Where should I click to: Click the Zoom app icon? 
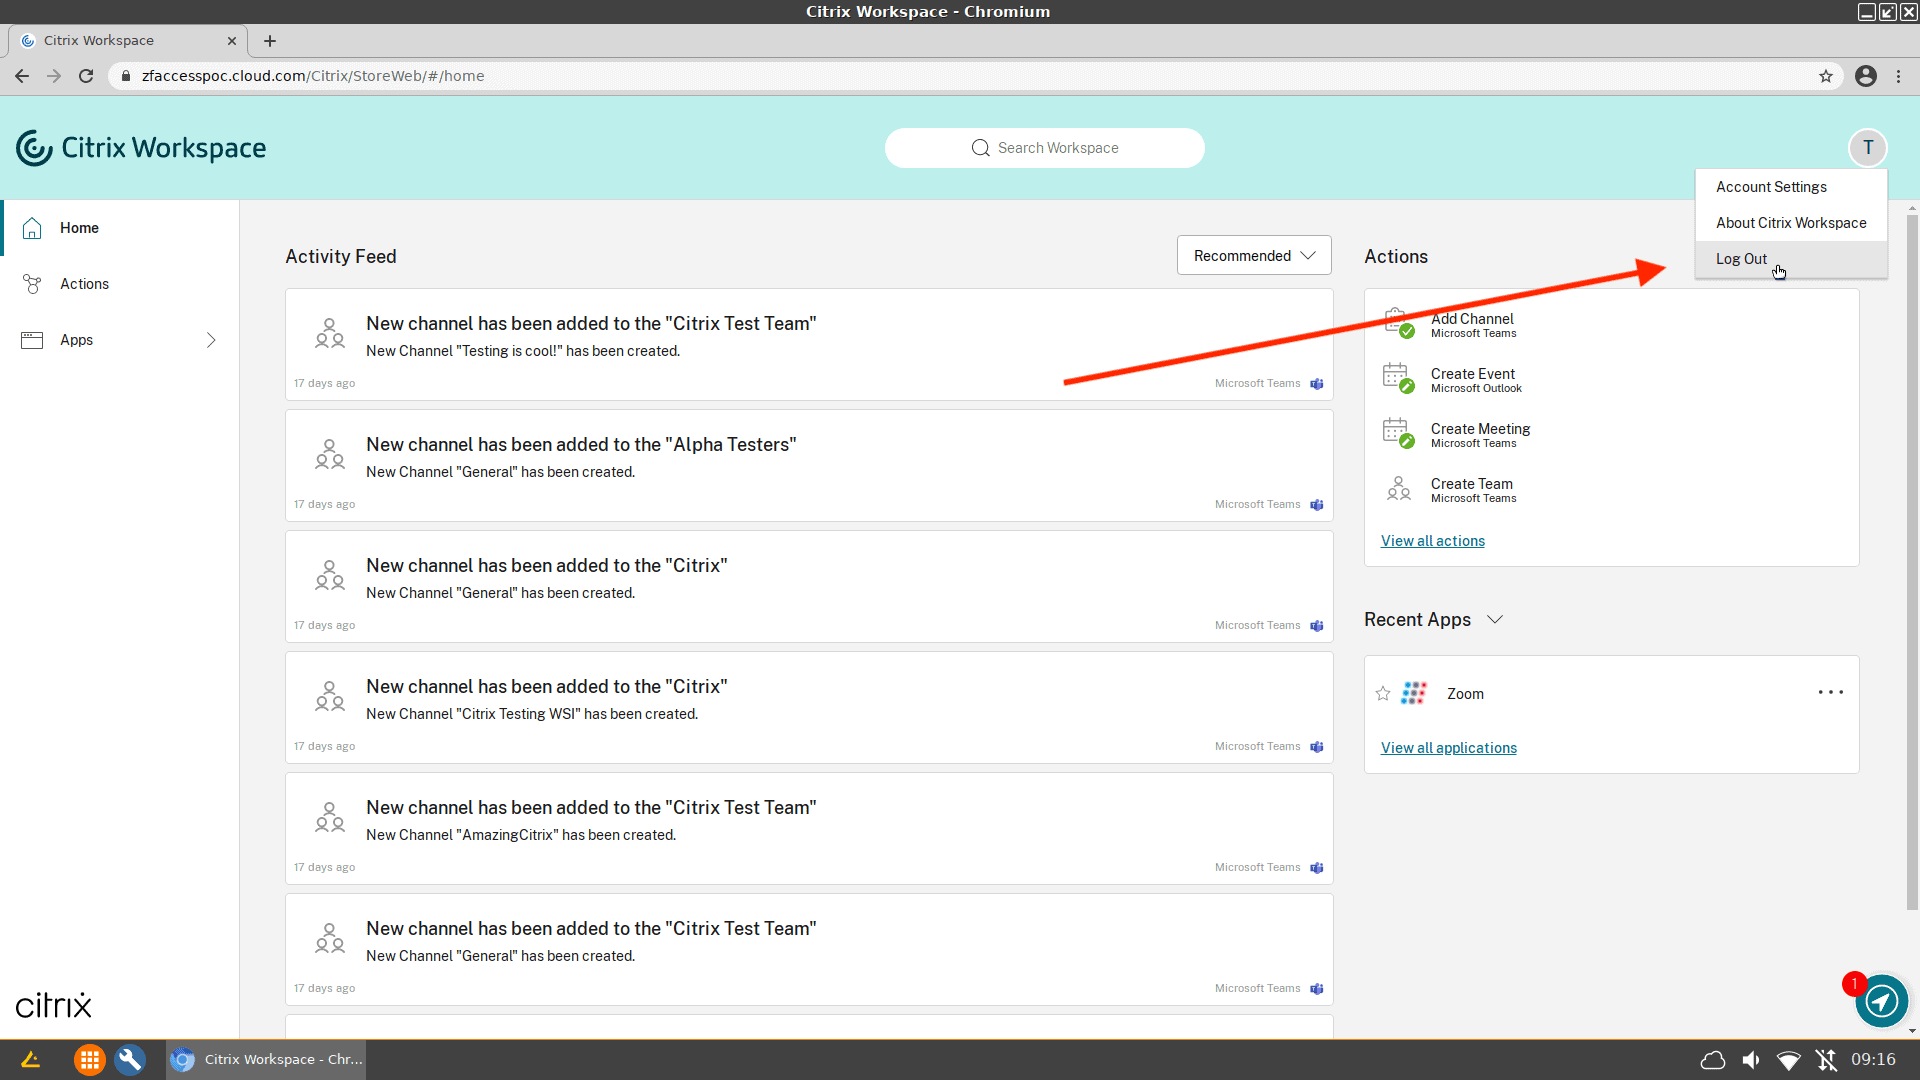pyautogui.click(x=1414, y=693)
